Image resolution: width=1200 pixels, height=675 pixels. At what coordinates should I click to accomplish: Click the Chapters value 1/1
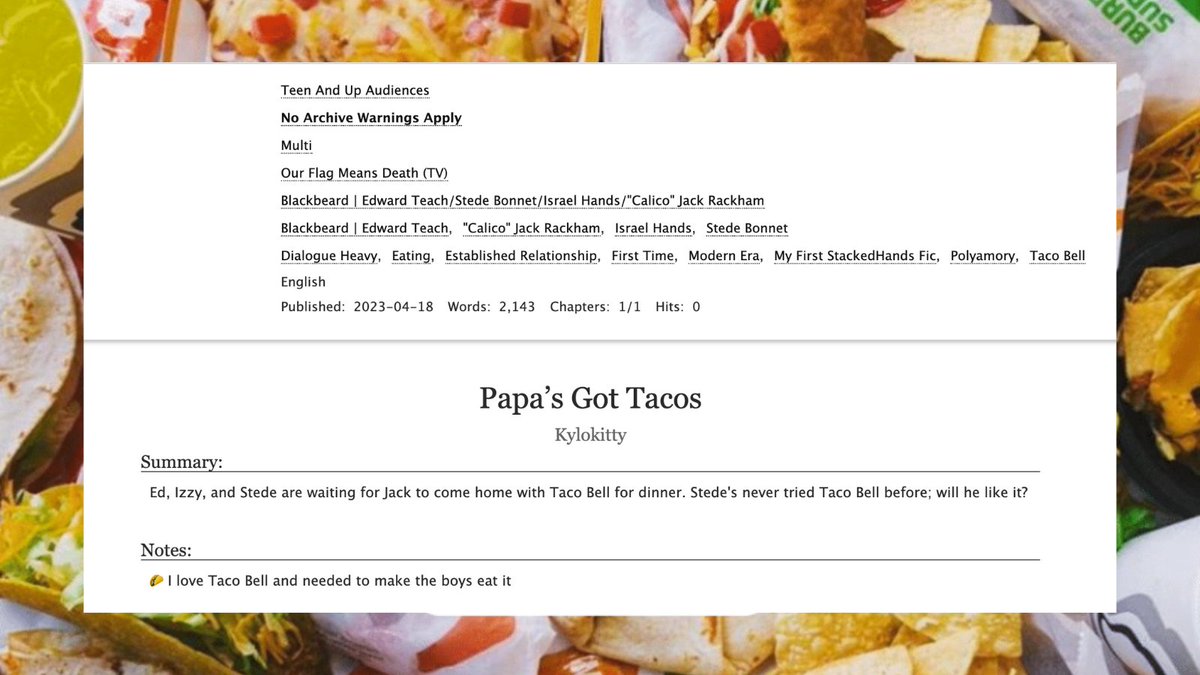tap(629, 307)
